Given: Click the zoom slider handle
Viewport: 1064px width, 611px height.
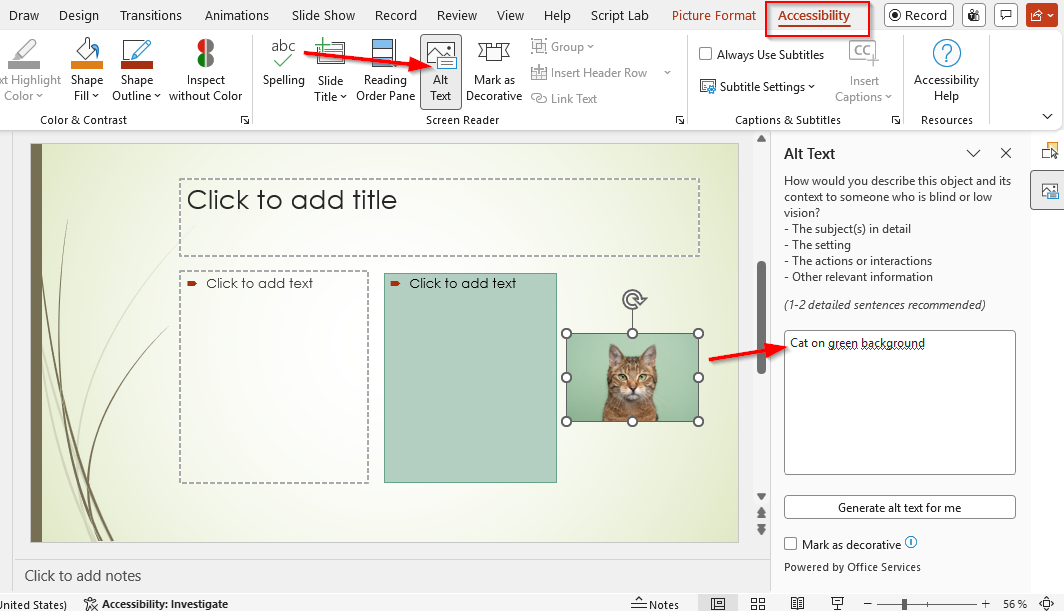Looking at the screenshot, I should coord(904,604).
